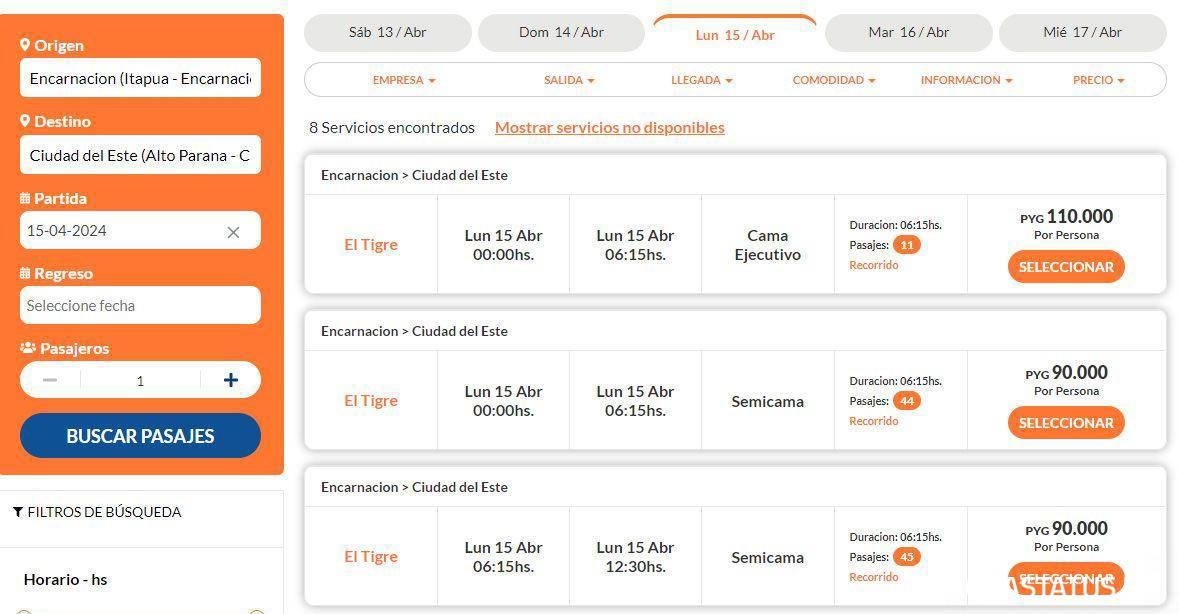Click the Pasajes 44 seats badge
Image resolution: width=1179 pixels, height=614 pixels.
click(907, 401)
